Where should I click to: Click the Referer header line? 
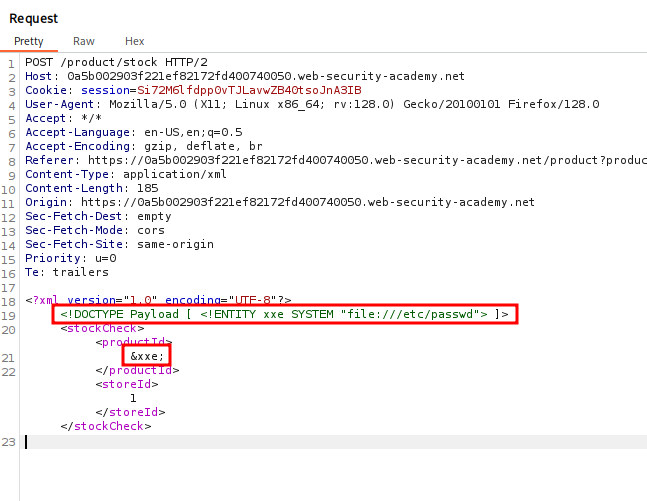336,161
